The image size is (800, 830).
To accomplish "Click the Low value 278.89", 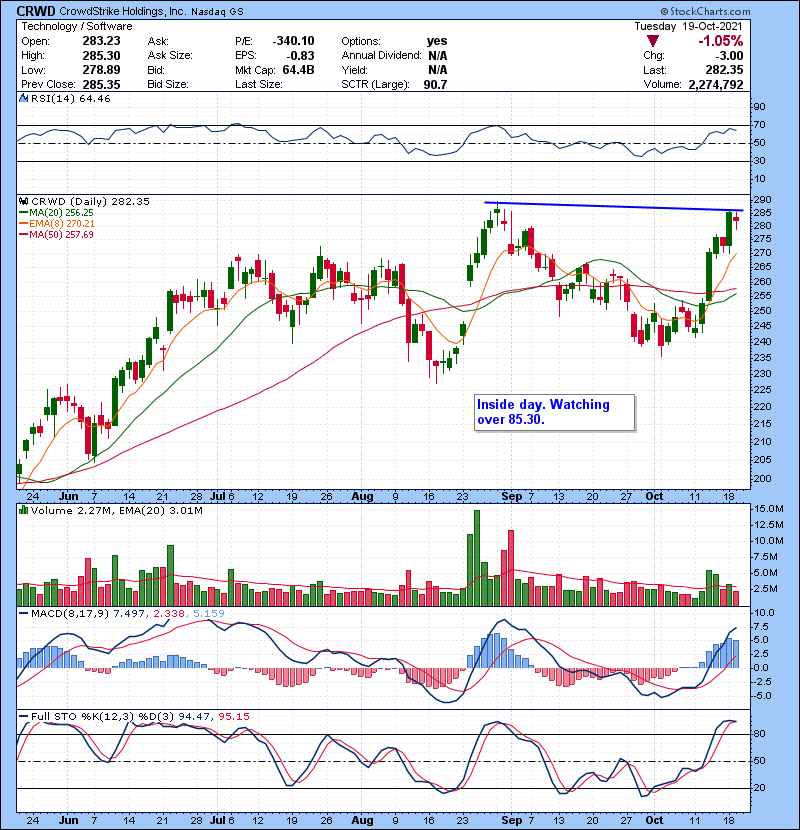I will click(x=101, y=70).
